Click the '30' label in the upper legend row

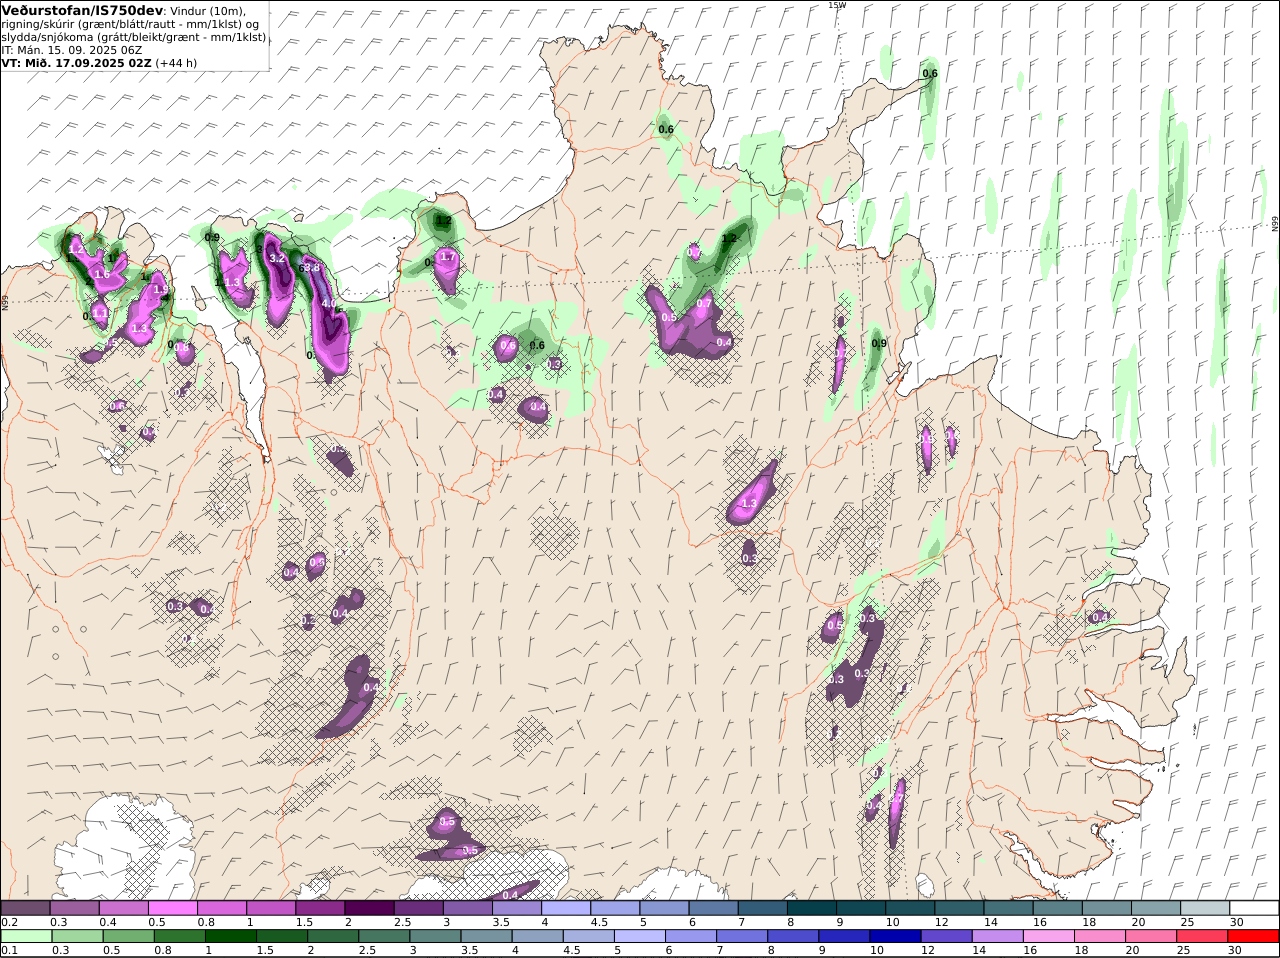[x=1237, y=922]
